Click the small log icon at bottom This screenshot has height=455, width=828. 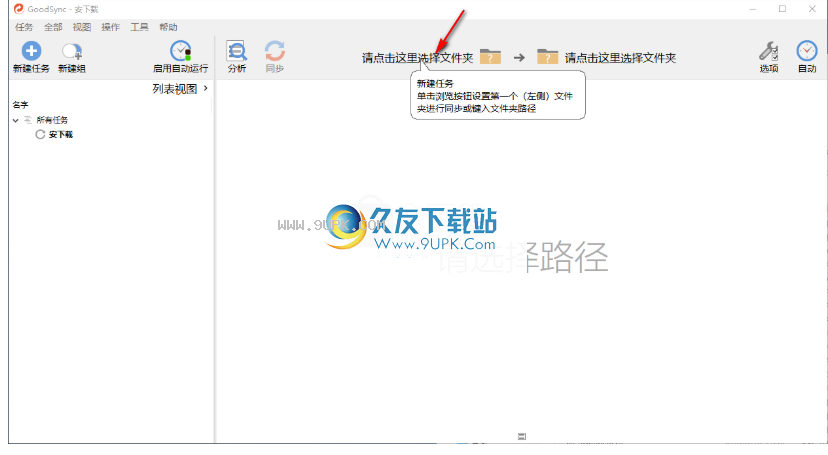(x=522, y=436)
